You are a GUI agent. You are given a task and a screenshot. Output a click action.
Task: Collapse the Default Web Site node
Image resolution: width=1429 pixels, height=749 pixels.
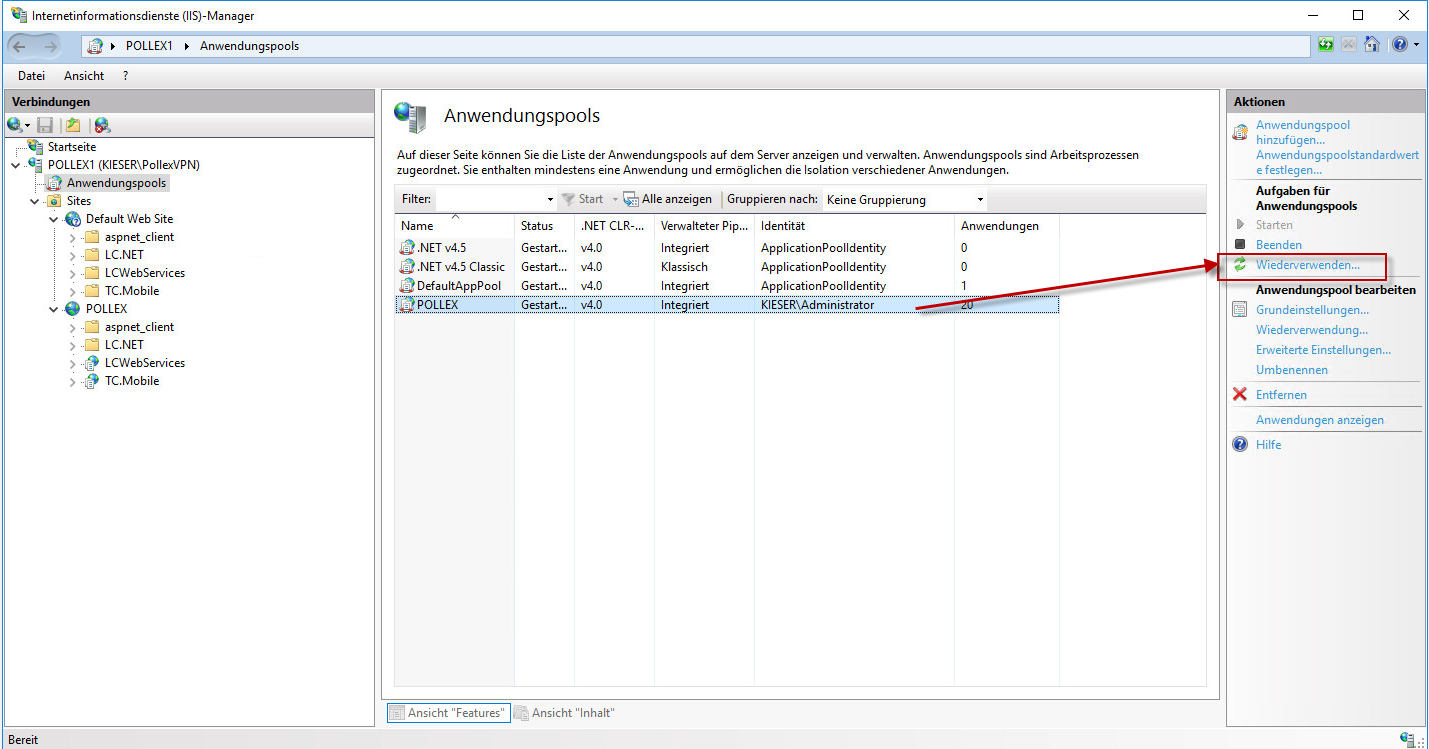pos(54,219)
